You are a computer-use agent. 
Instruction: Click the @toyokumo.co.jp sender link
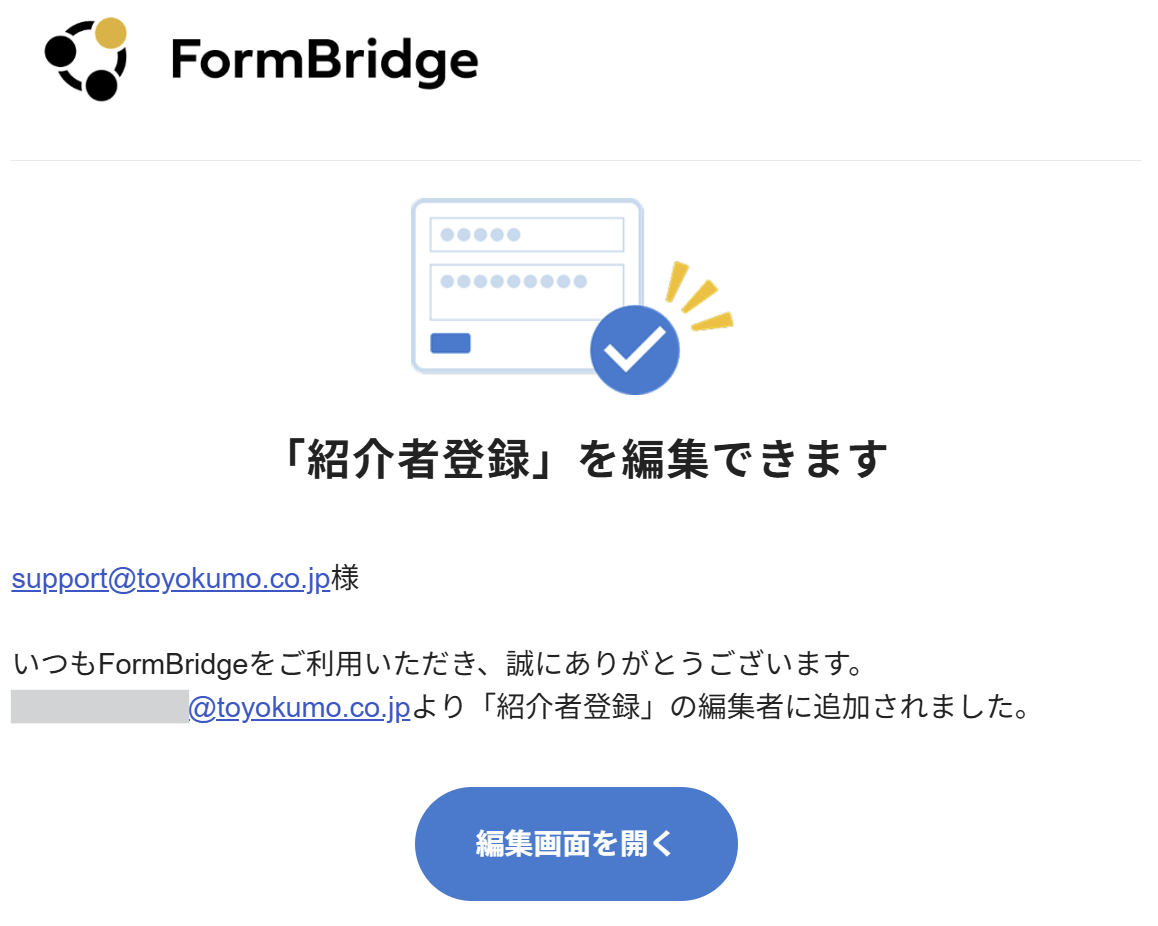pos(299,709)
